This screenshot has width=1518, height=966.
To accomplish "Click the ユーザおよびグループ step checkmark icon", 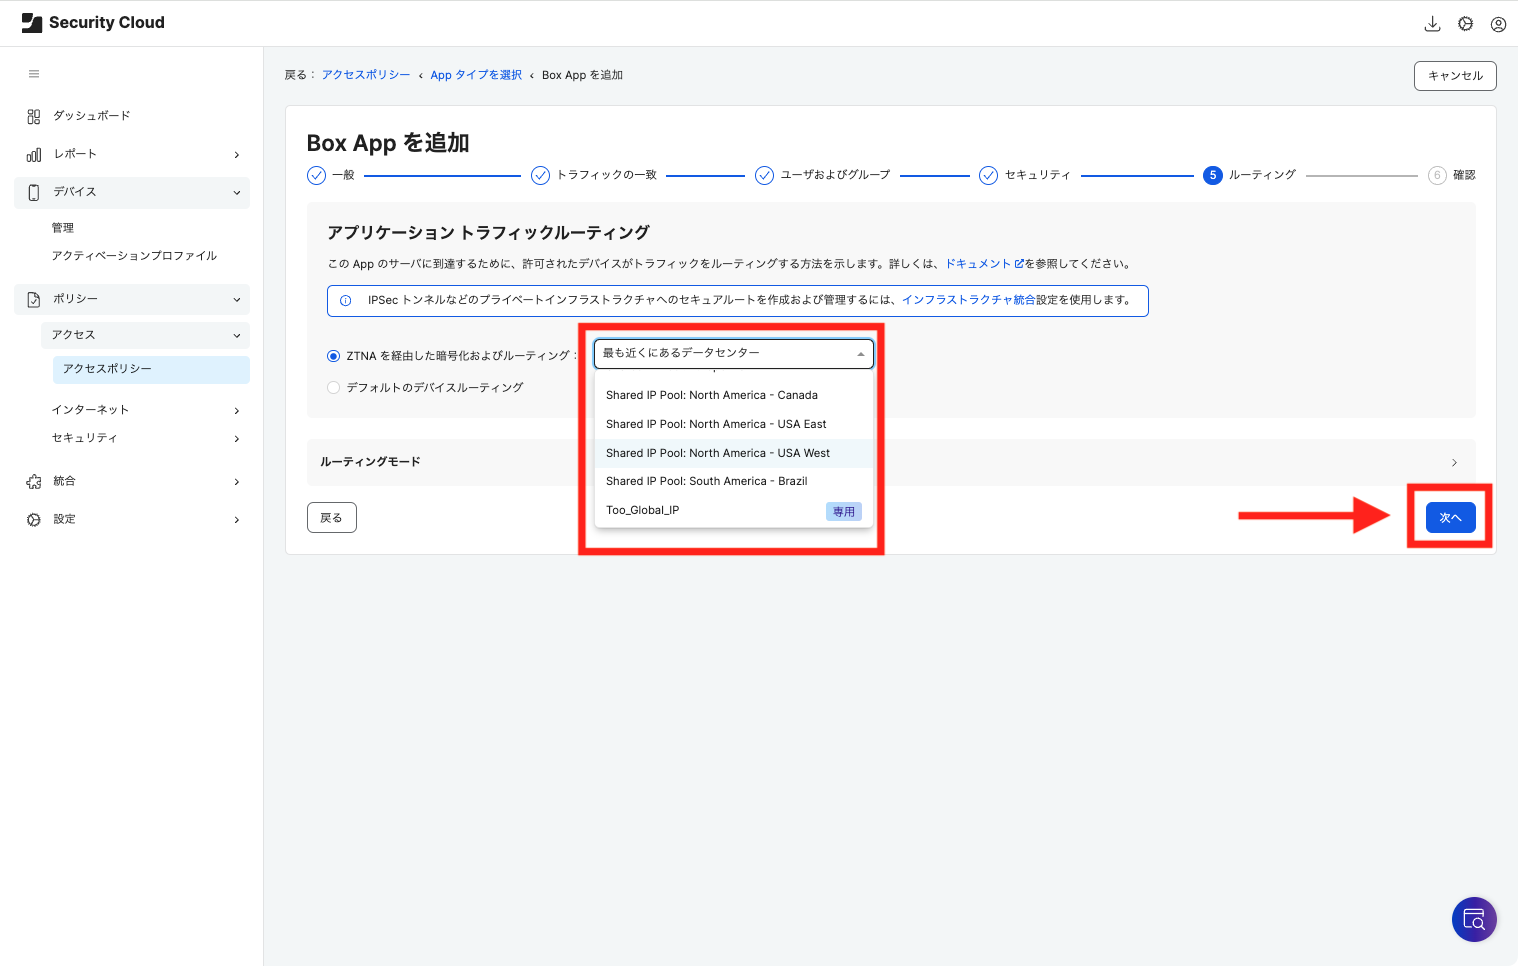I will (x=764, y=175).
